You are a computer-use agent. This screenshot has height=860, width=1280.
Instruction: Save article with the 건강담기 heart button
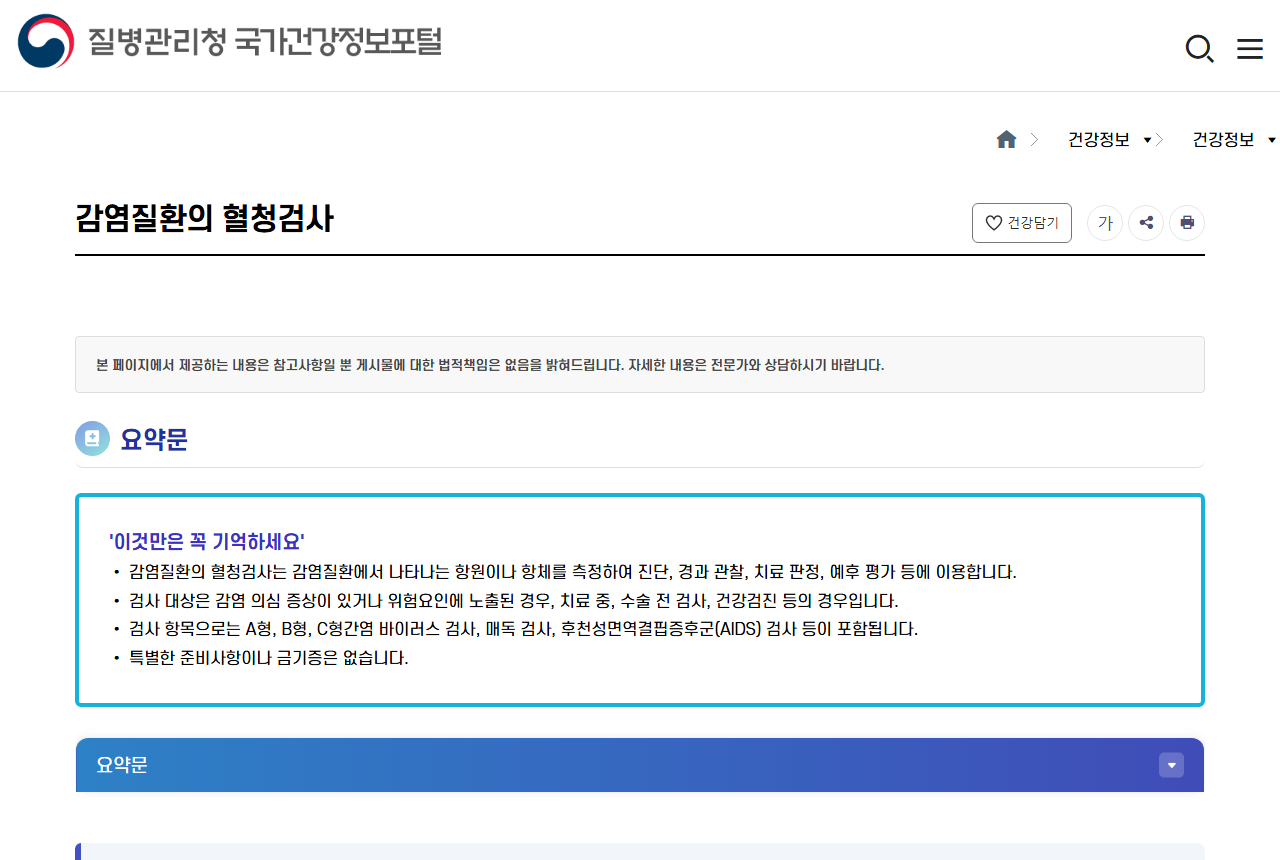pos(1022,223)
